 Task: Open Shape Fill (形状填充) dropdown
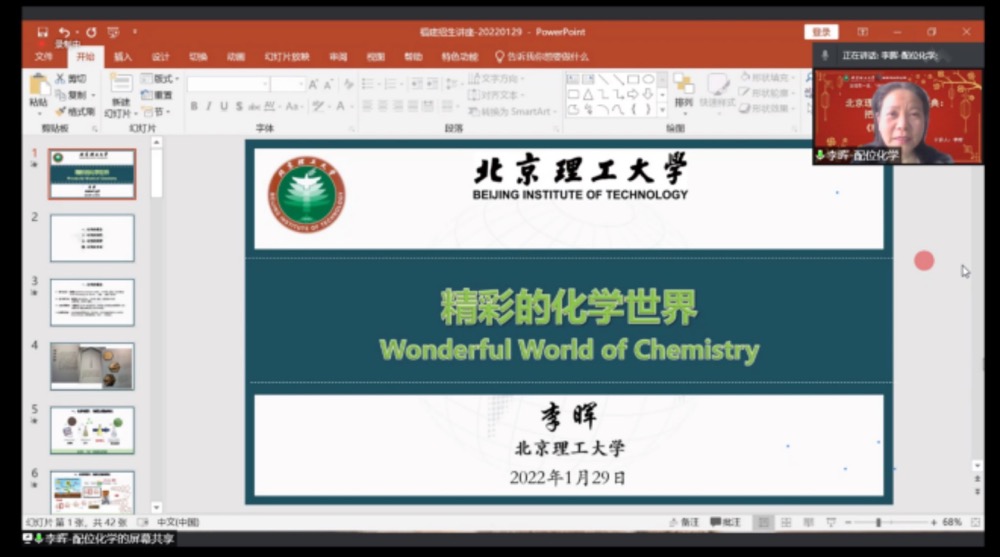click(768, 77)
